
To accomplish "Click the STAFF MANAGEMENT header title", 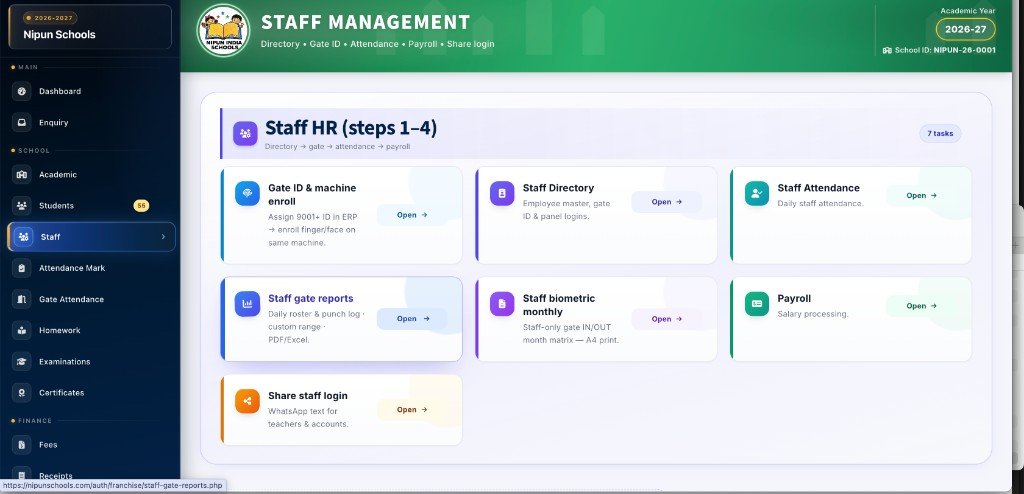I will point(366,22).
